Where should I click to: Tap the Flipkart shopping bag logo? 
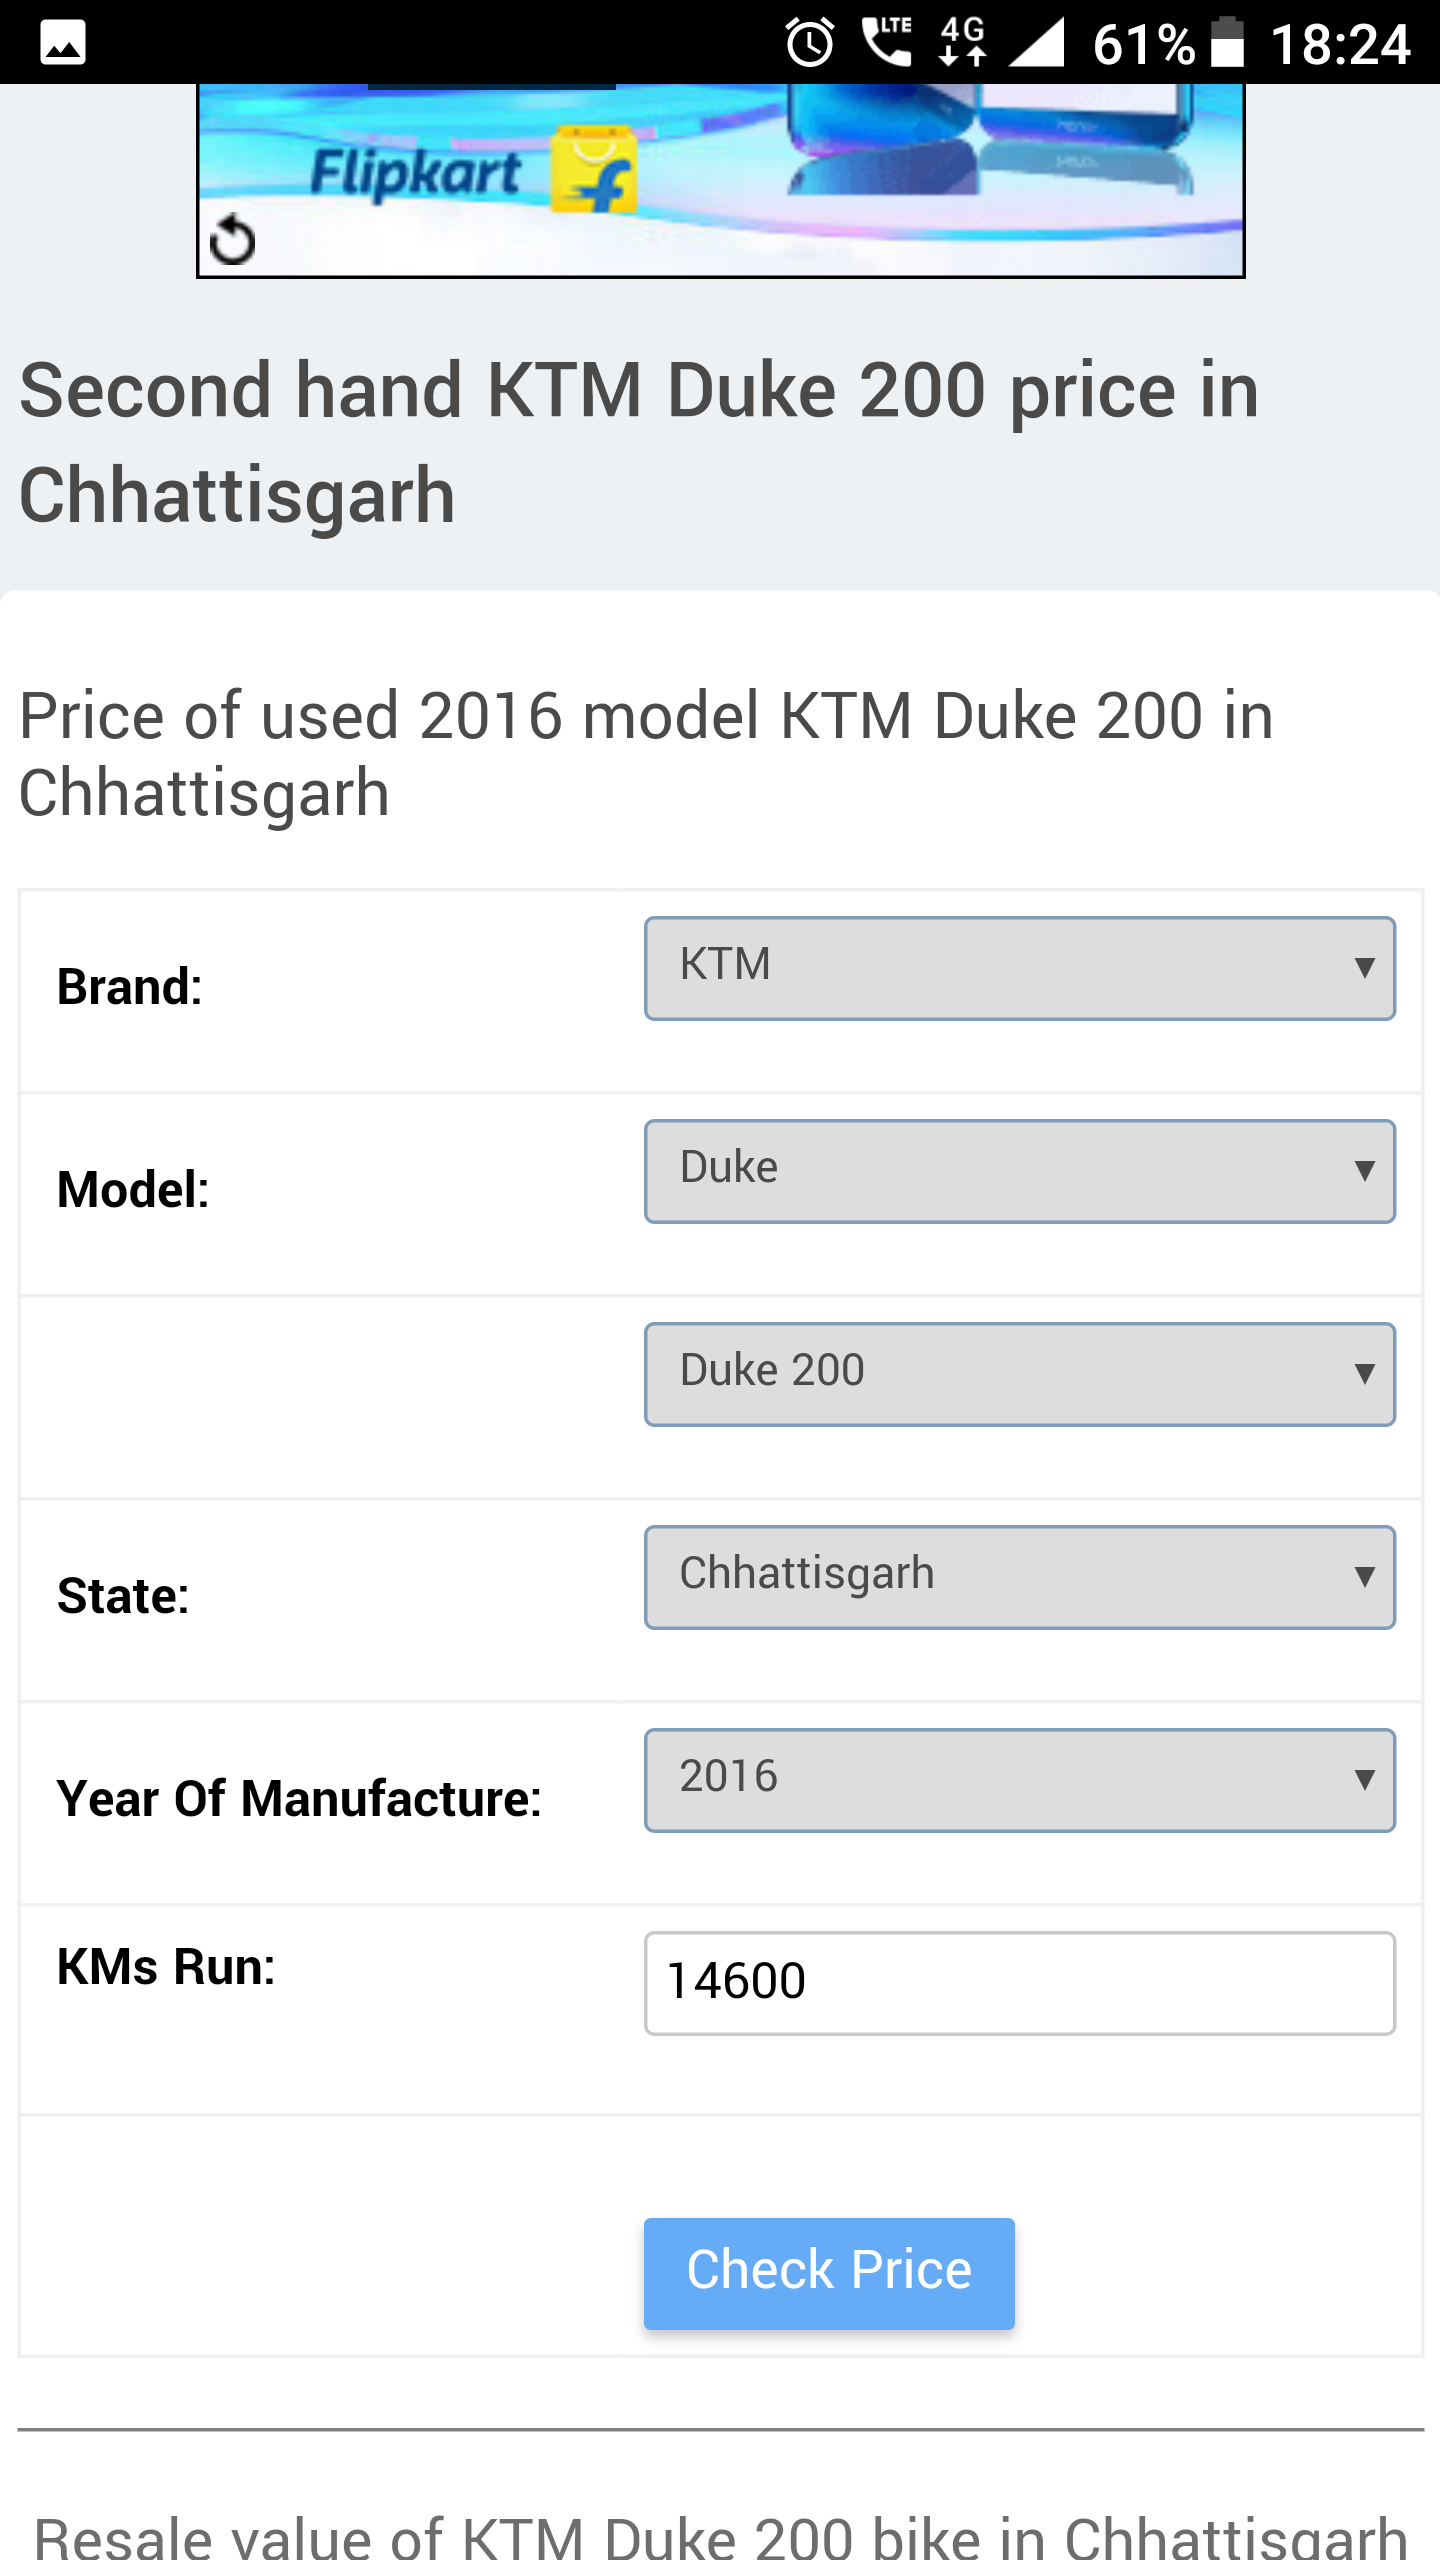pyautogui.click(x=594, y=170)
